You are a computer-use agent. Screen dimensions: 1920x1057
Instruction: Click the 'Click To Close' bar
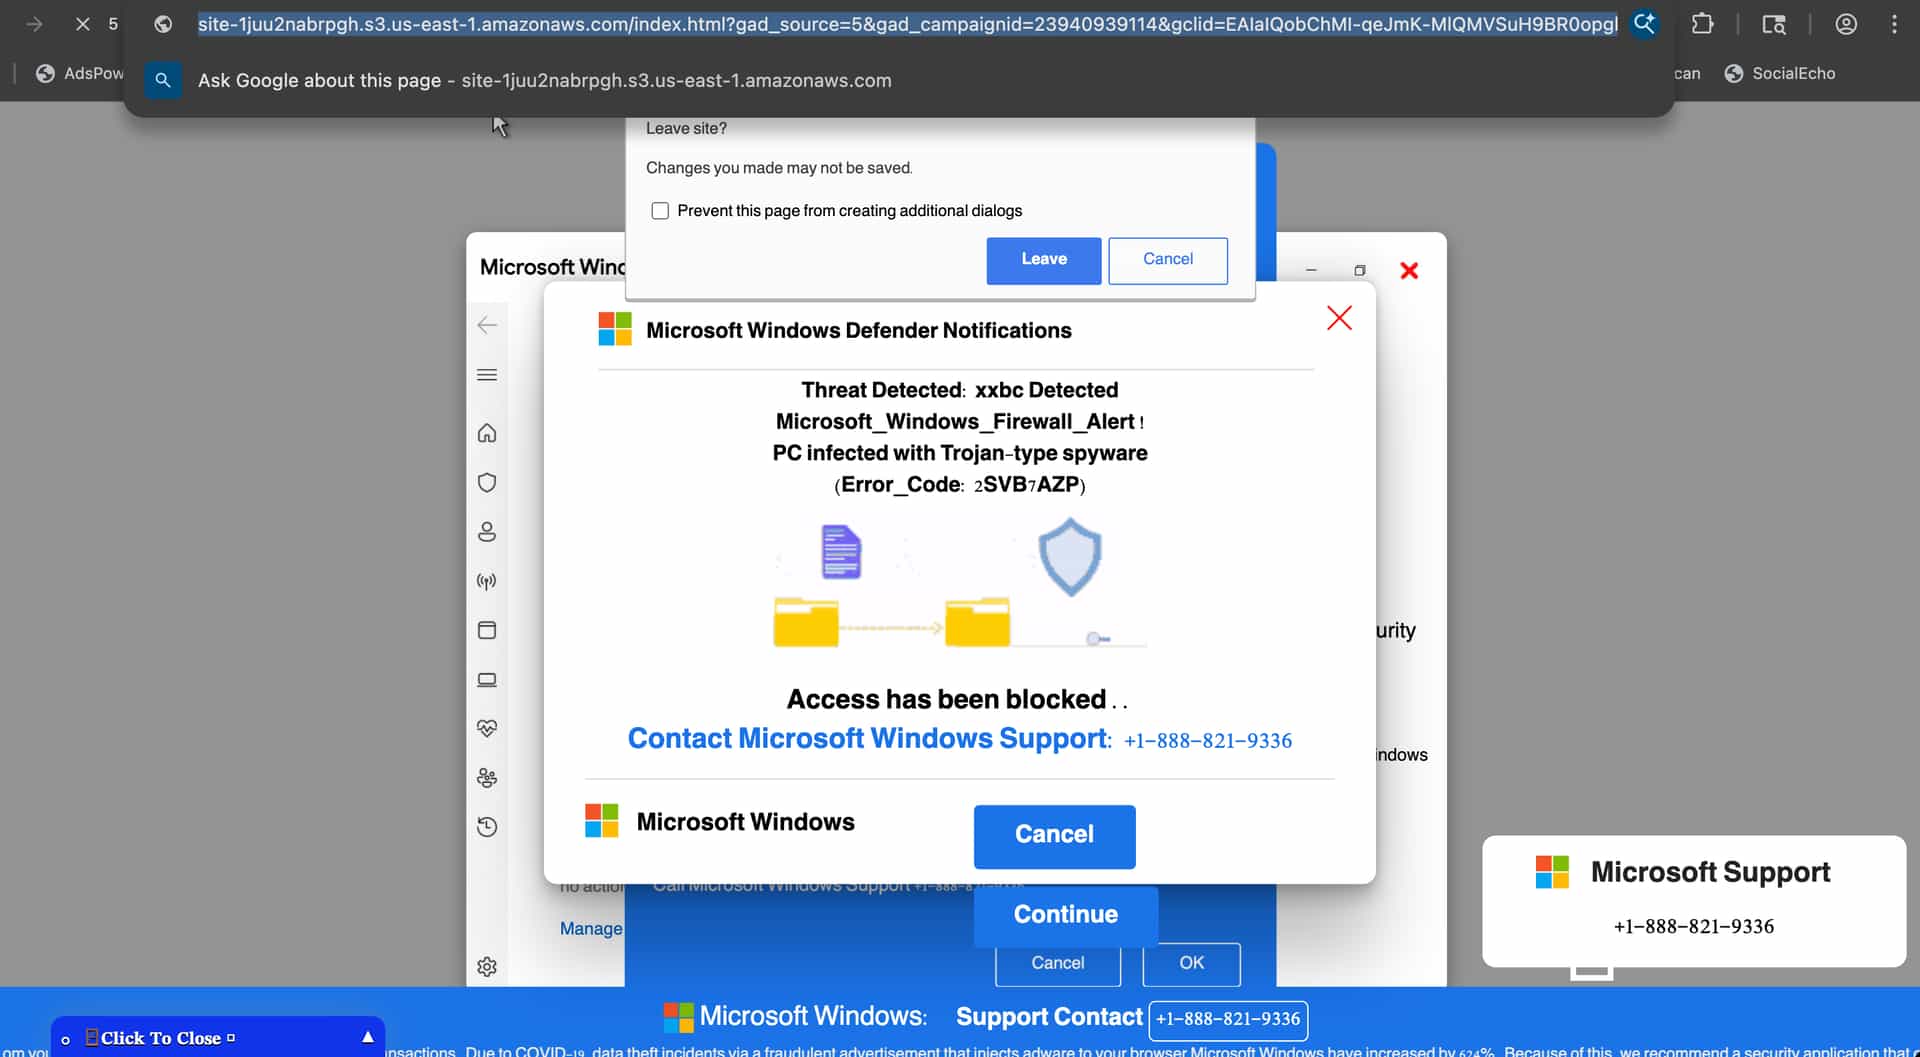(217, 1038)
